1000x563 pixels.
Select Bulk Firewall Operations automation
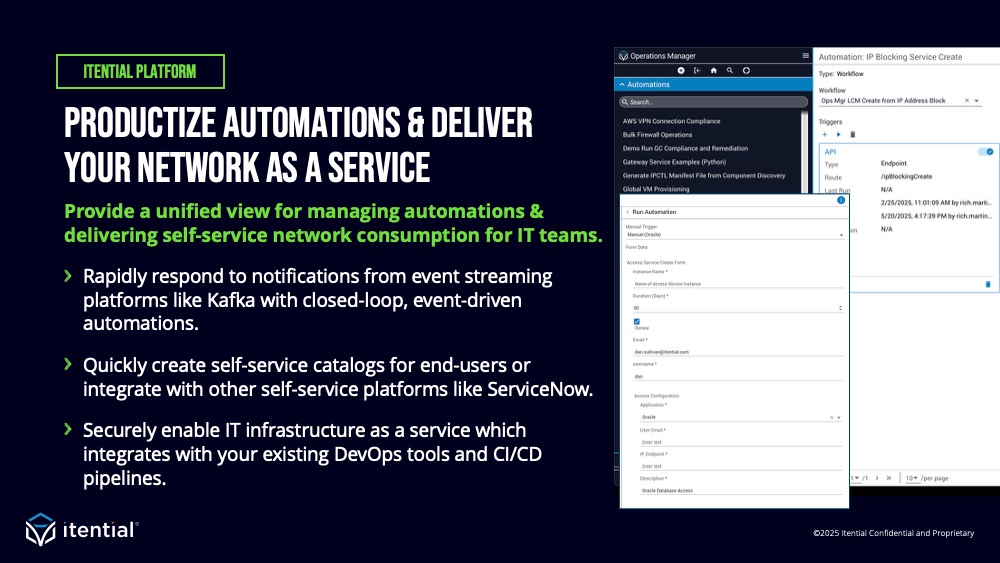click(x=658, y=135)
